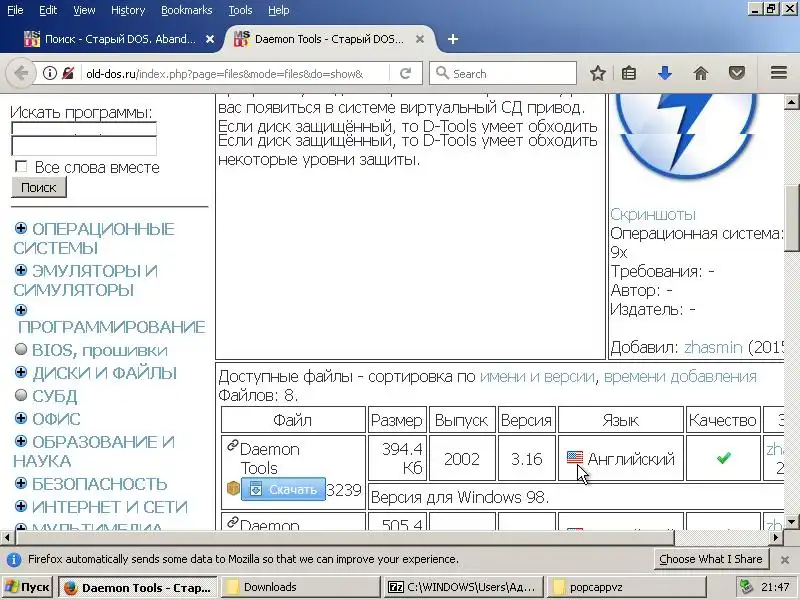800x600 pixels.
Task: Go back with the browser back arrow
Action: 20,73
